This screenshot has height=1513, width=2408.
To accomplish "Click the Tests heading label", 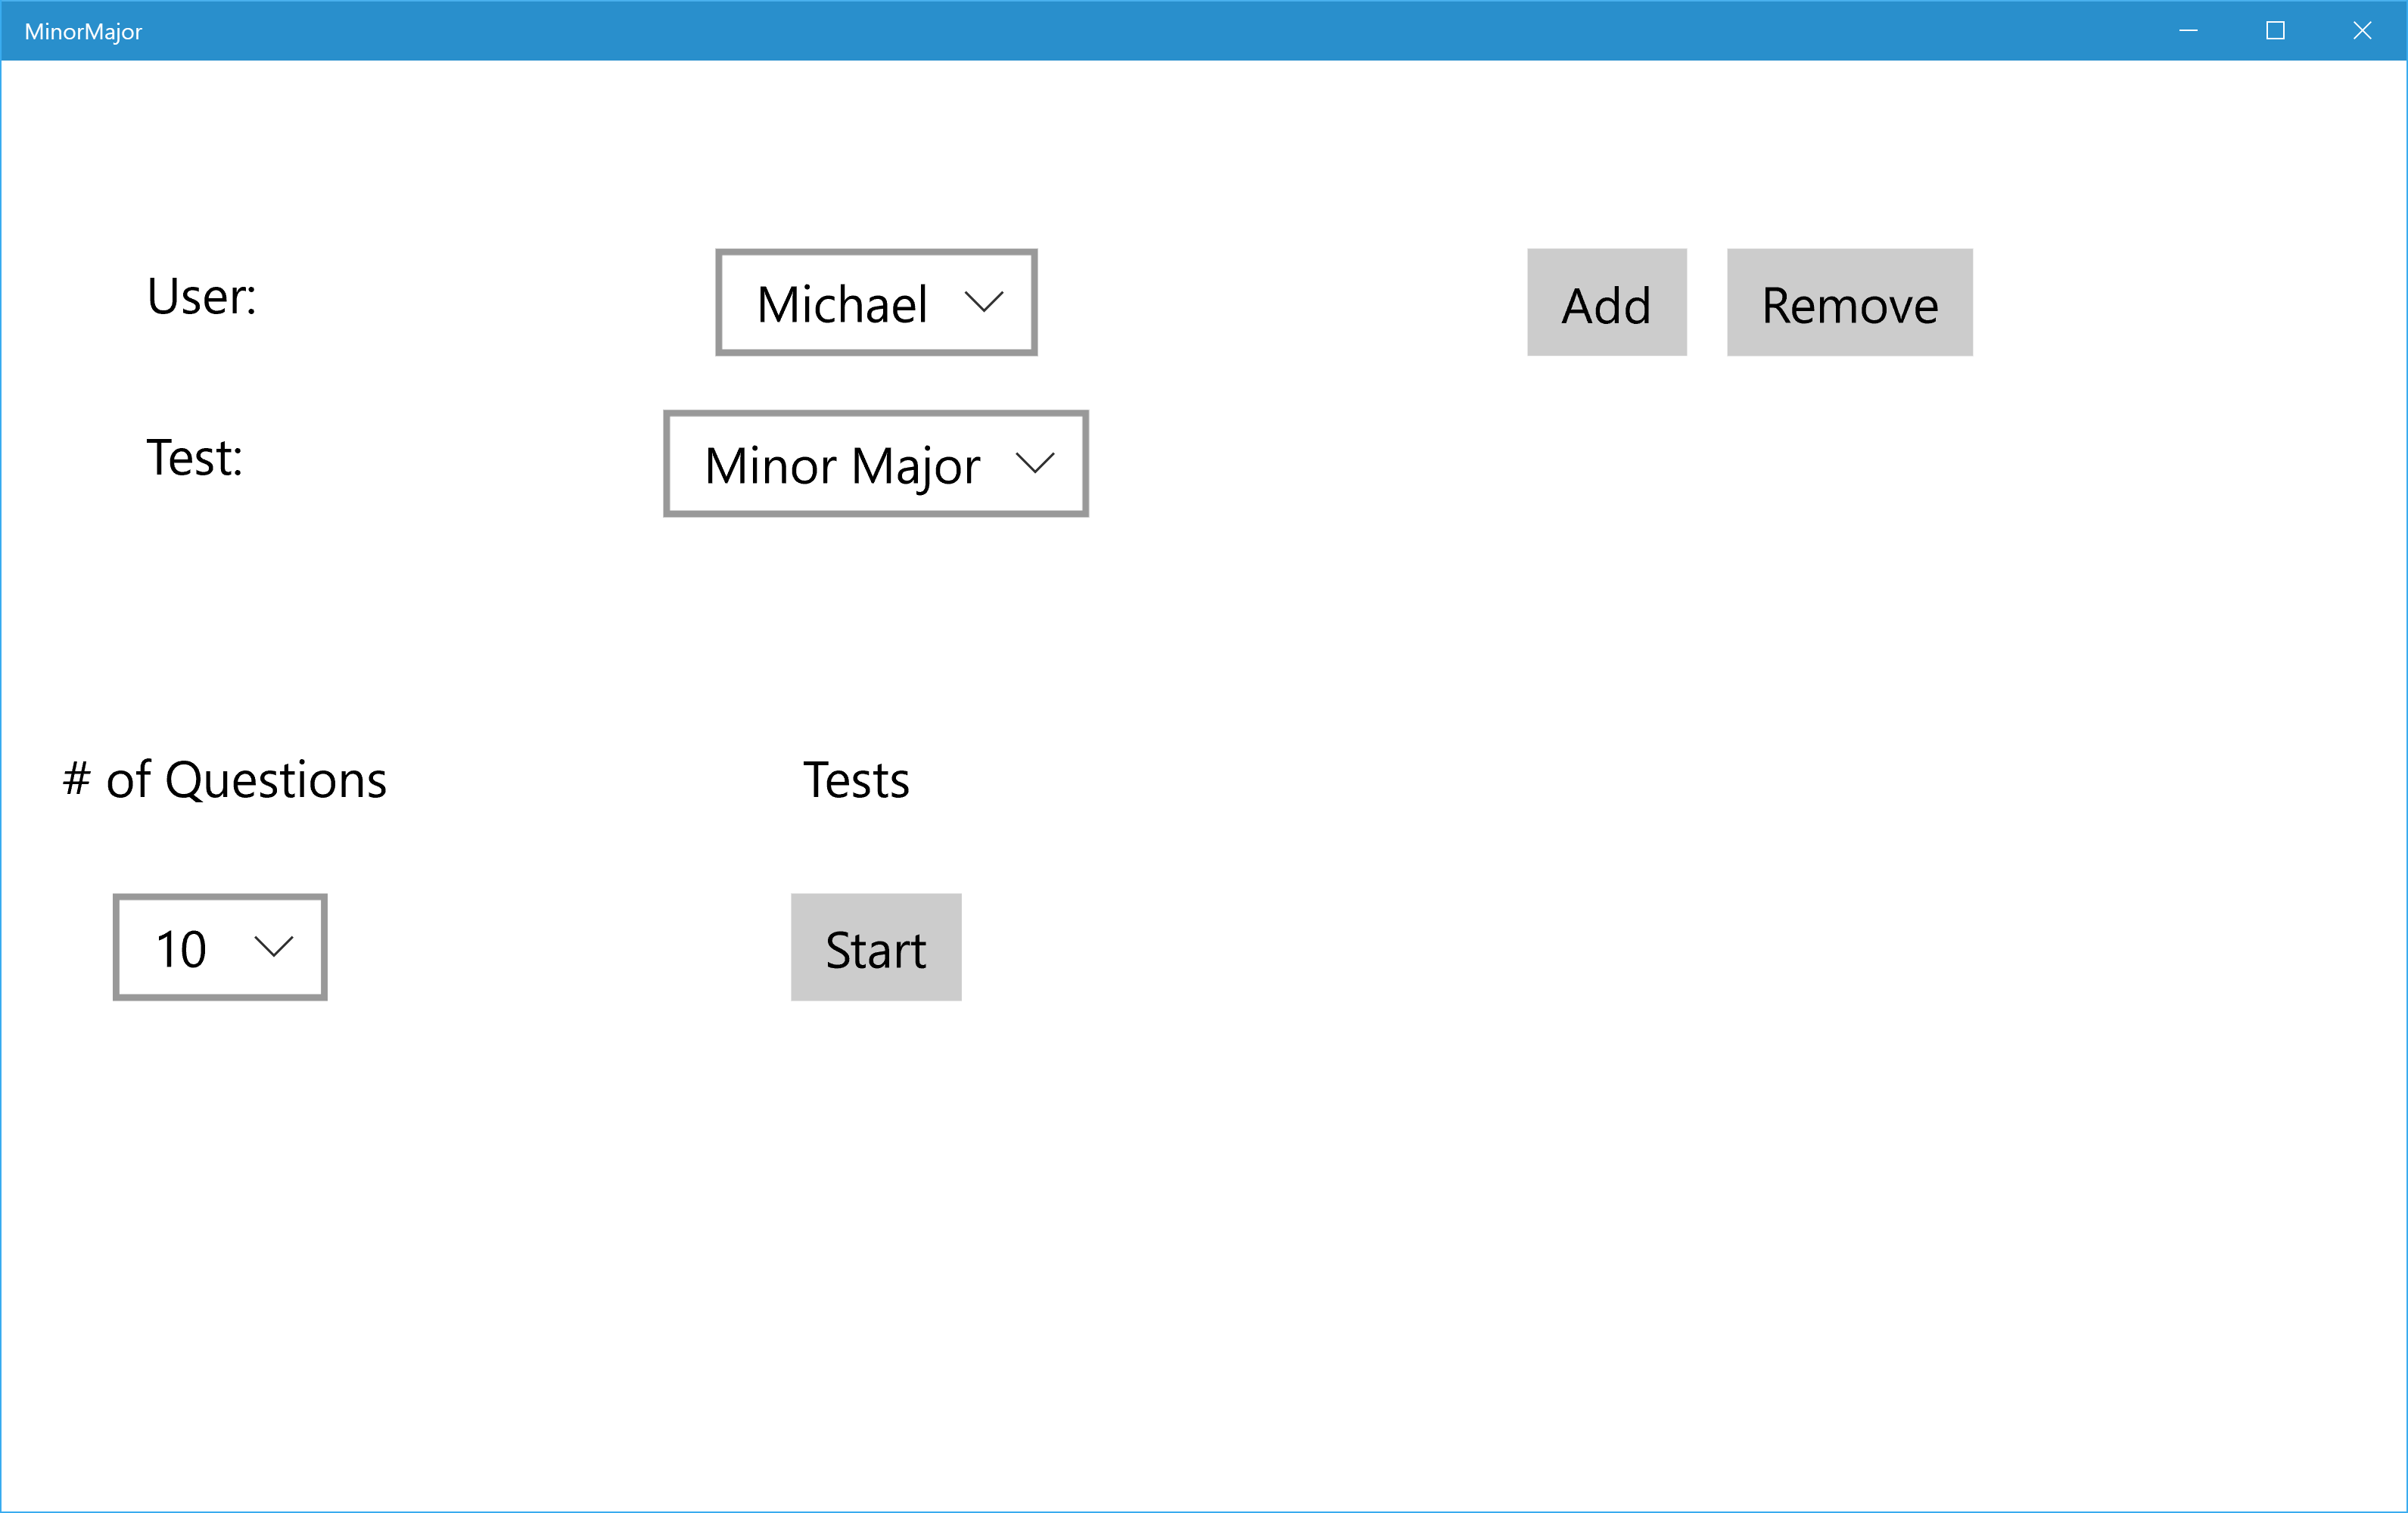I will tap(856, 780).
